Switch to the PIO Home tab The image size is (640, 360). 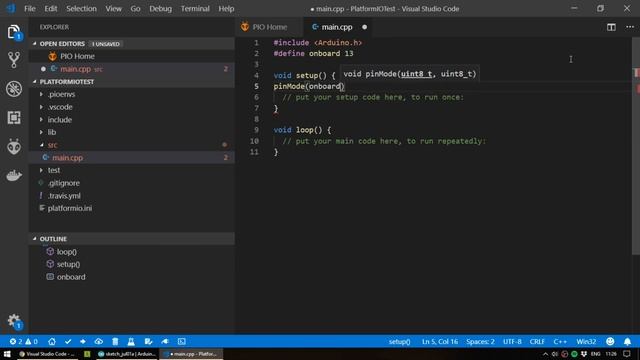point(269,27)
